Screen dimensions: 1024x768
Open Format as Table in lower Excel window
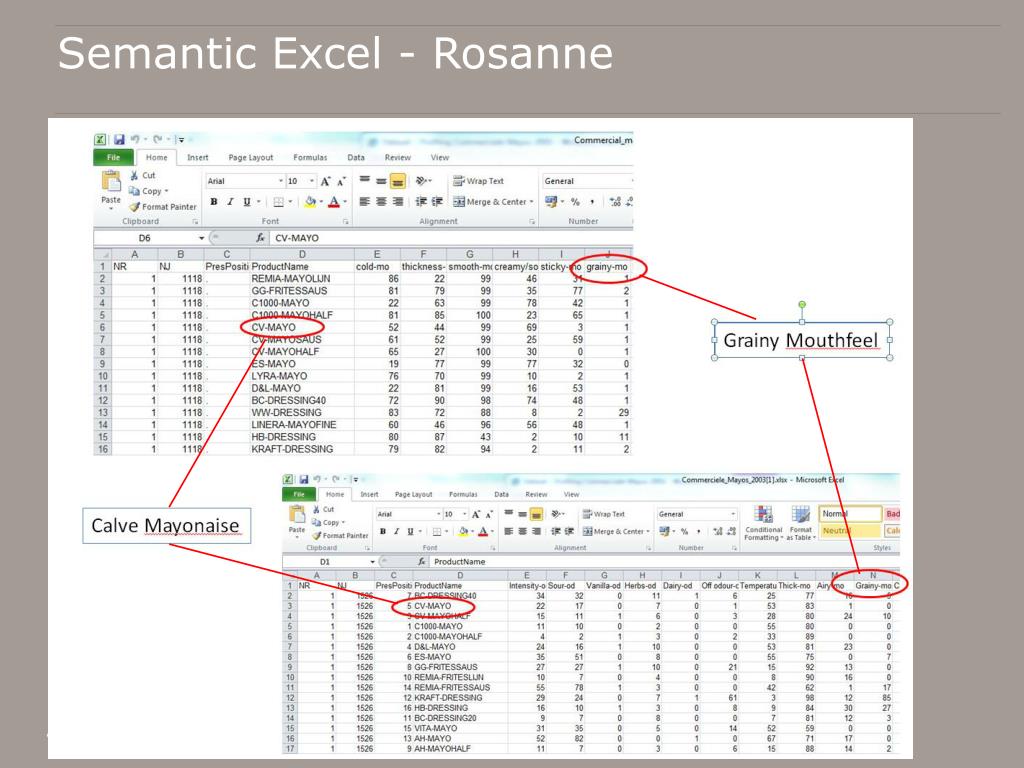801,524
